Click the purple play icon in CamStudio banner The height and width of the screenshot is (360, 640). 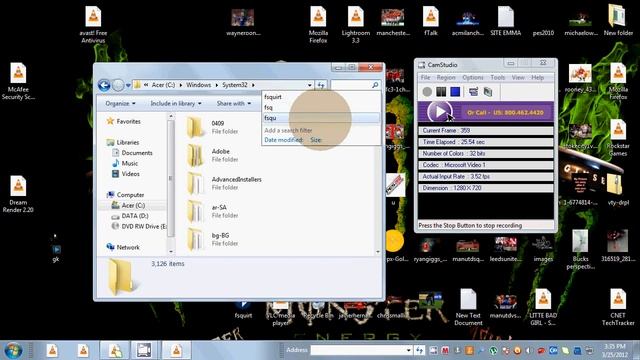439,111
